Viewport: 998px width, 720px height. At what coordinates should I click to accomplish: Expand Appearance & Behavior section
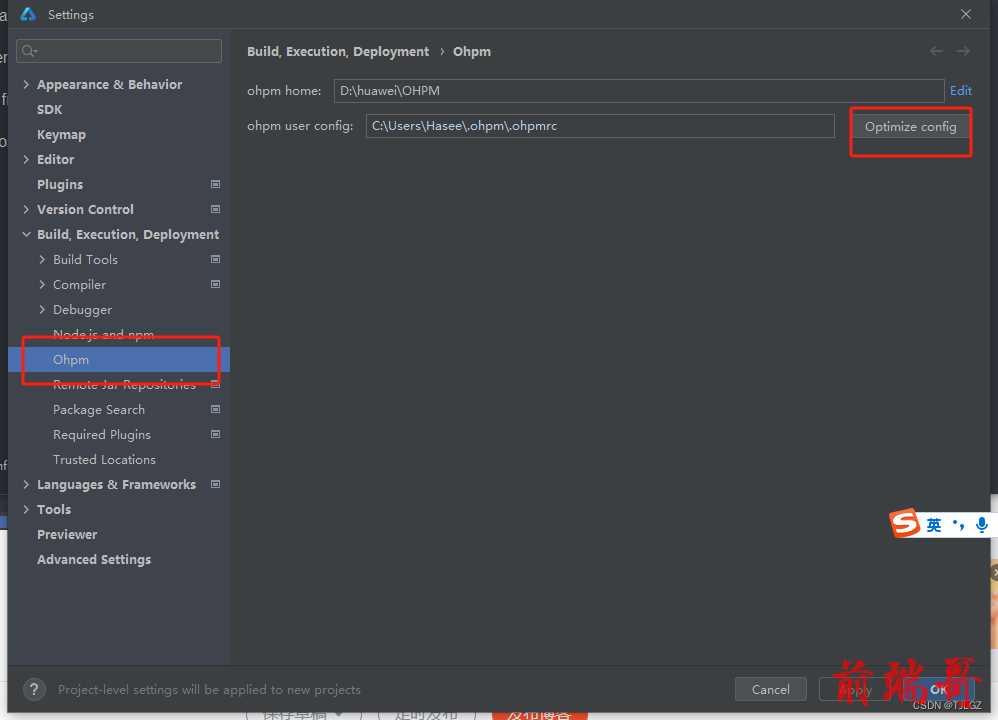coord(26,84)
